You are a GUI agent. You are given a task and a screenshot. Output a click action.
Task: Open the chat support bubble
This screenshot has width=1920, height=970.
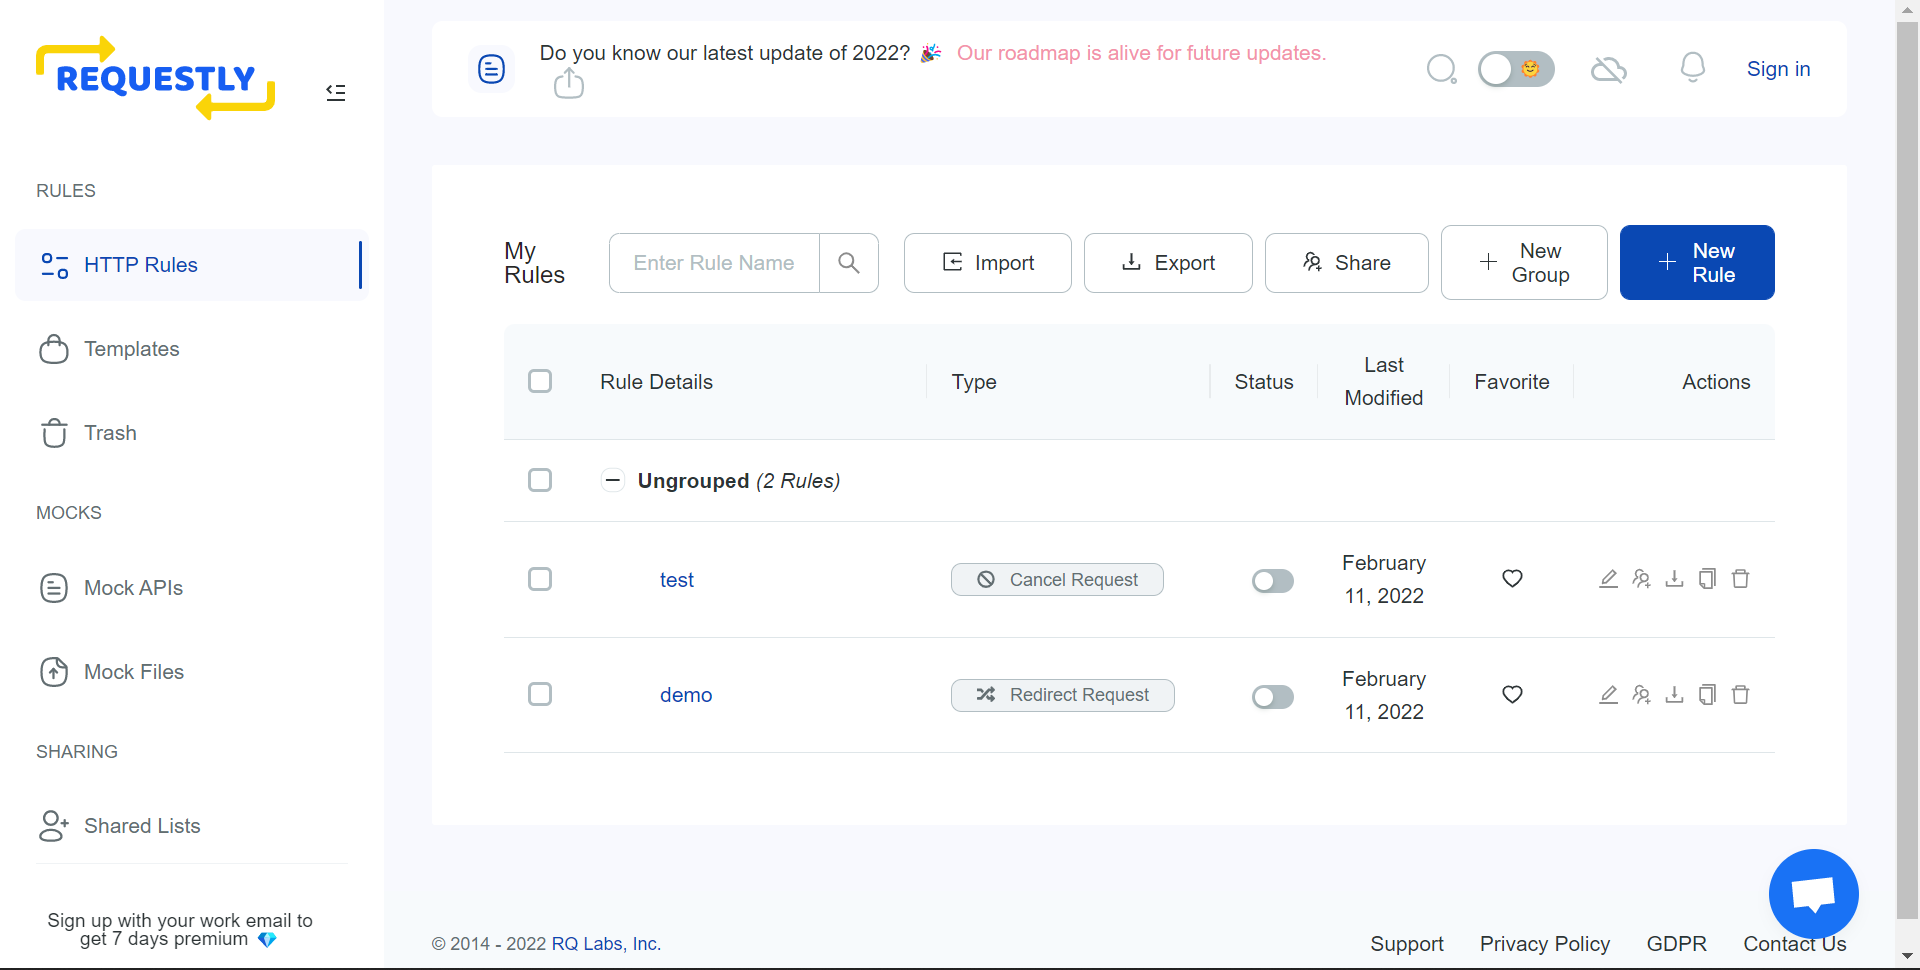pos(1813,893)
